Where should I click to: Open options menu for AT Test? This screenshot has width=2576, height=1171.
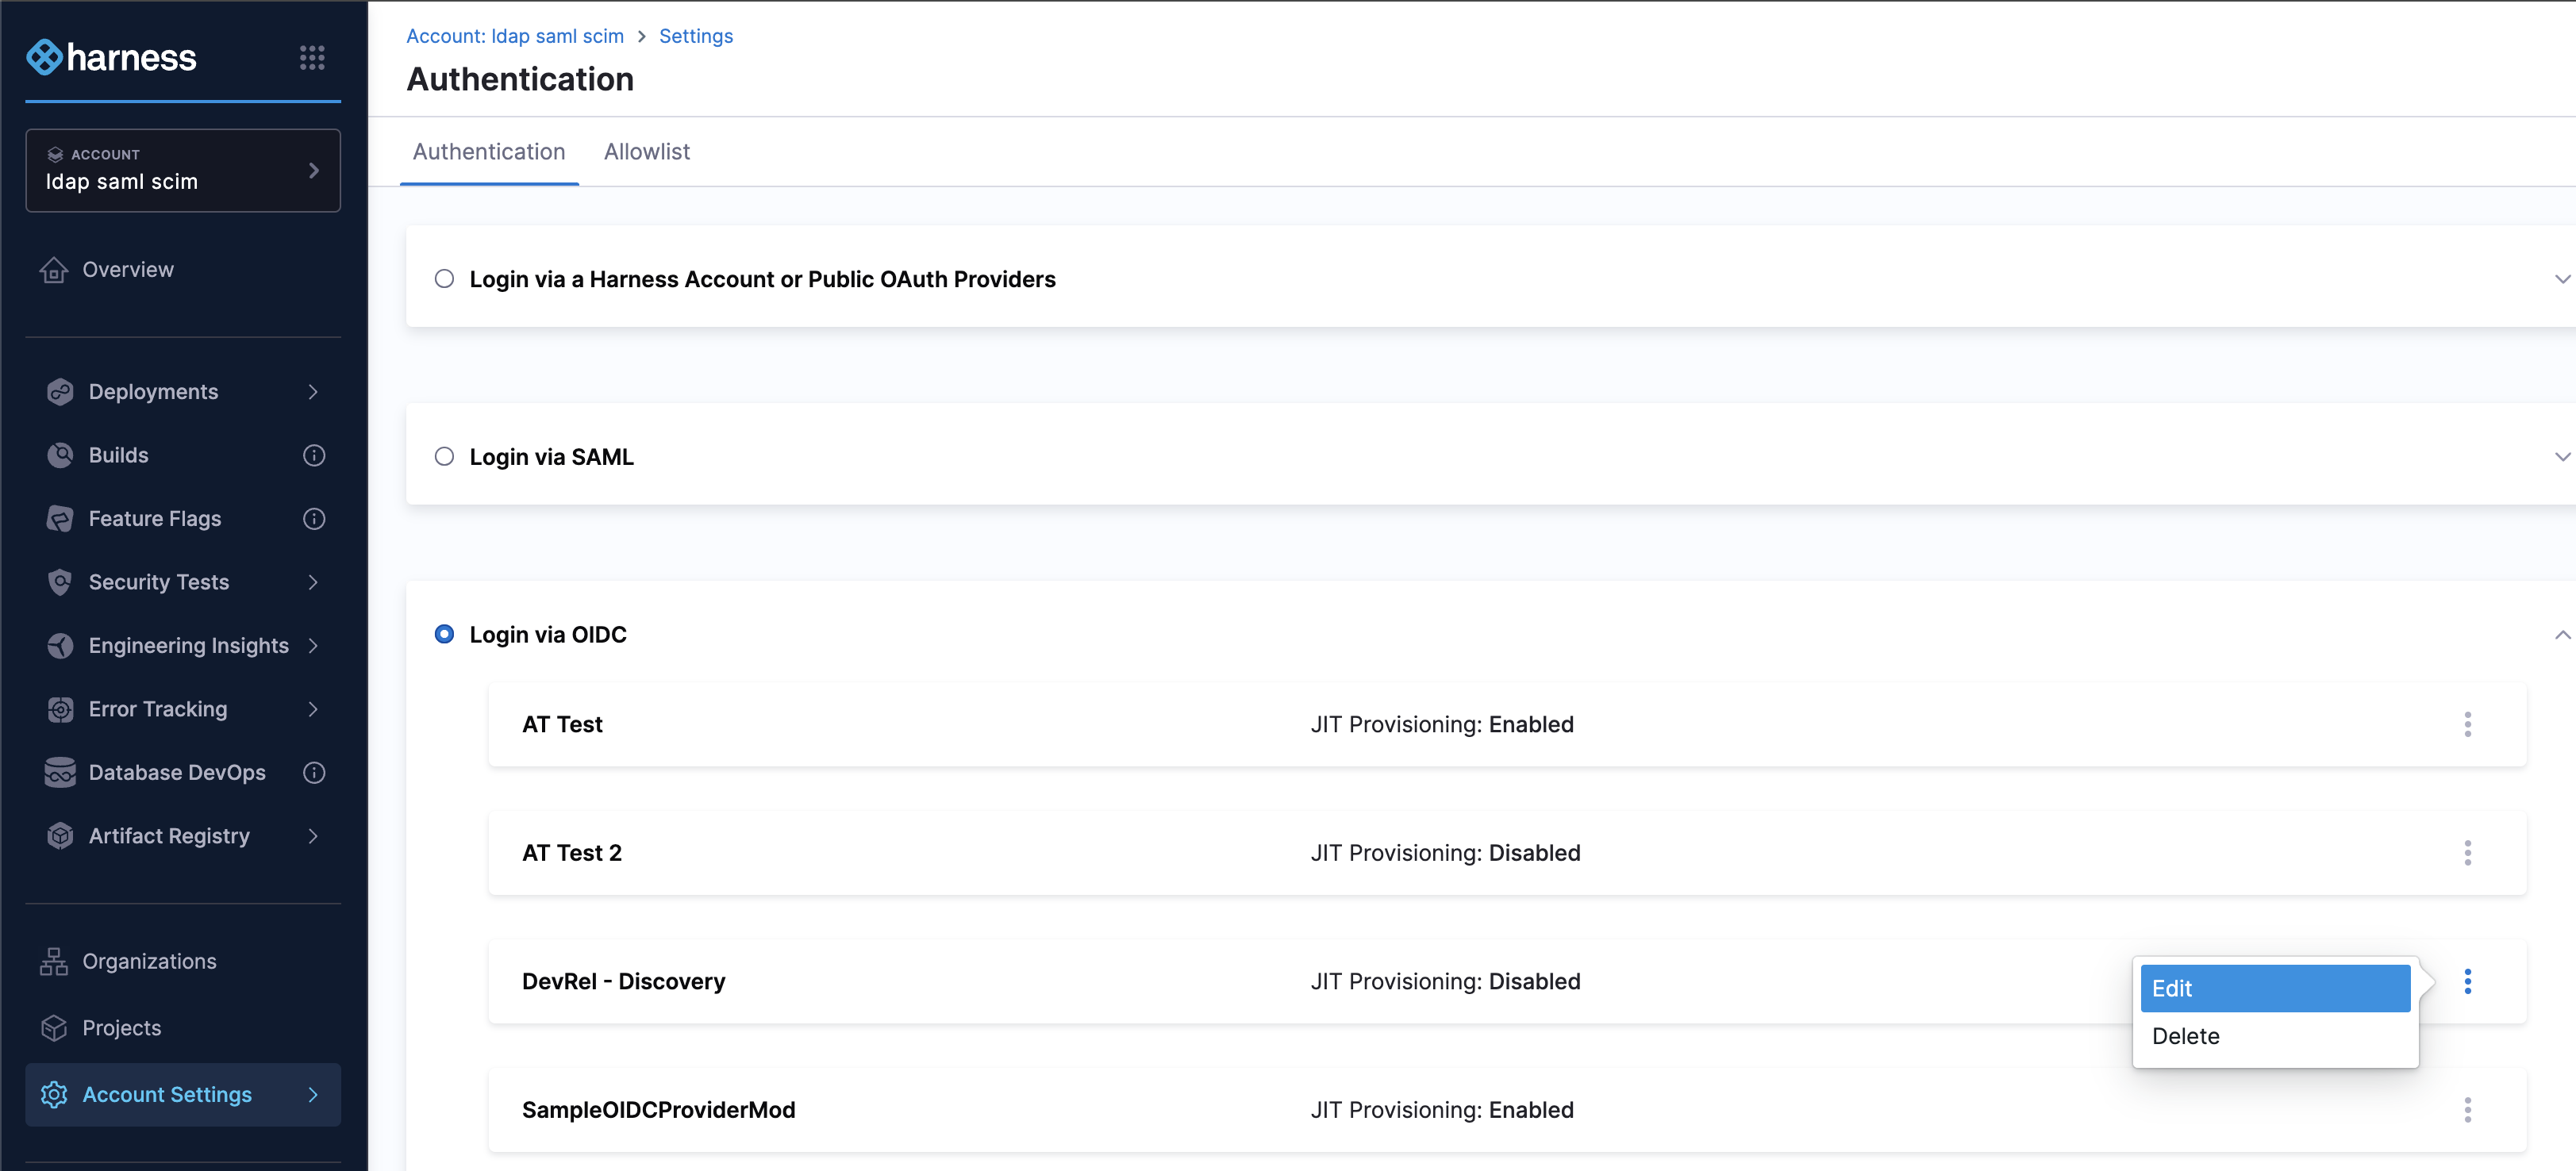point(2467,724)
